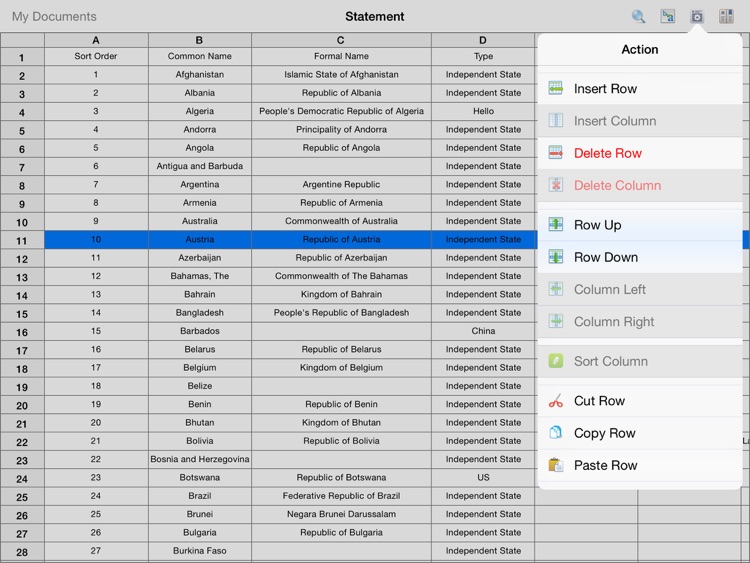Click the green Sort Column icon
Screen dimensions: 750x563
[556, 361]
